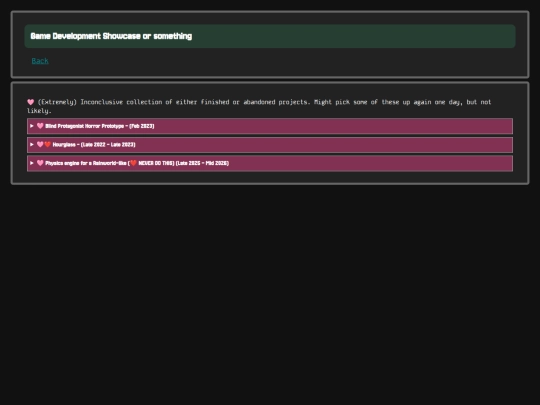The image size is (540, 405).
Task: Expand the Hourglass project section
Action: coord(270,145)
